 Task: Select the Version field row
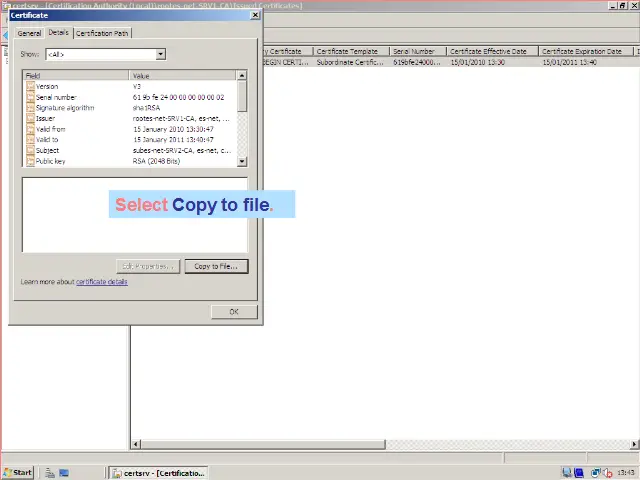click(47, 87)
